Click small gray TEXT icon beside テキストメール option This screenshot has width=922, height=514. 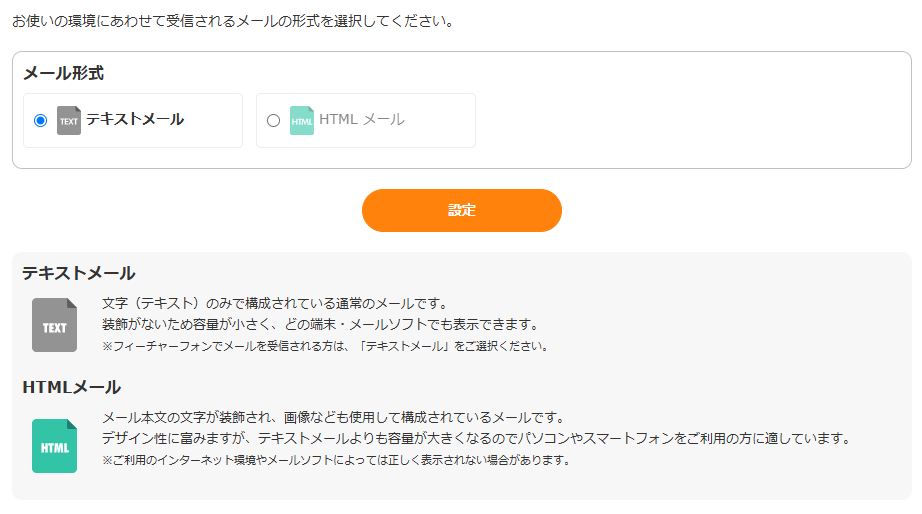pos(68,120)
